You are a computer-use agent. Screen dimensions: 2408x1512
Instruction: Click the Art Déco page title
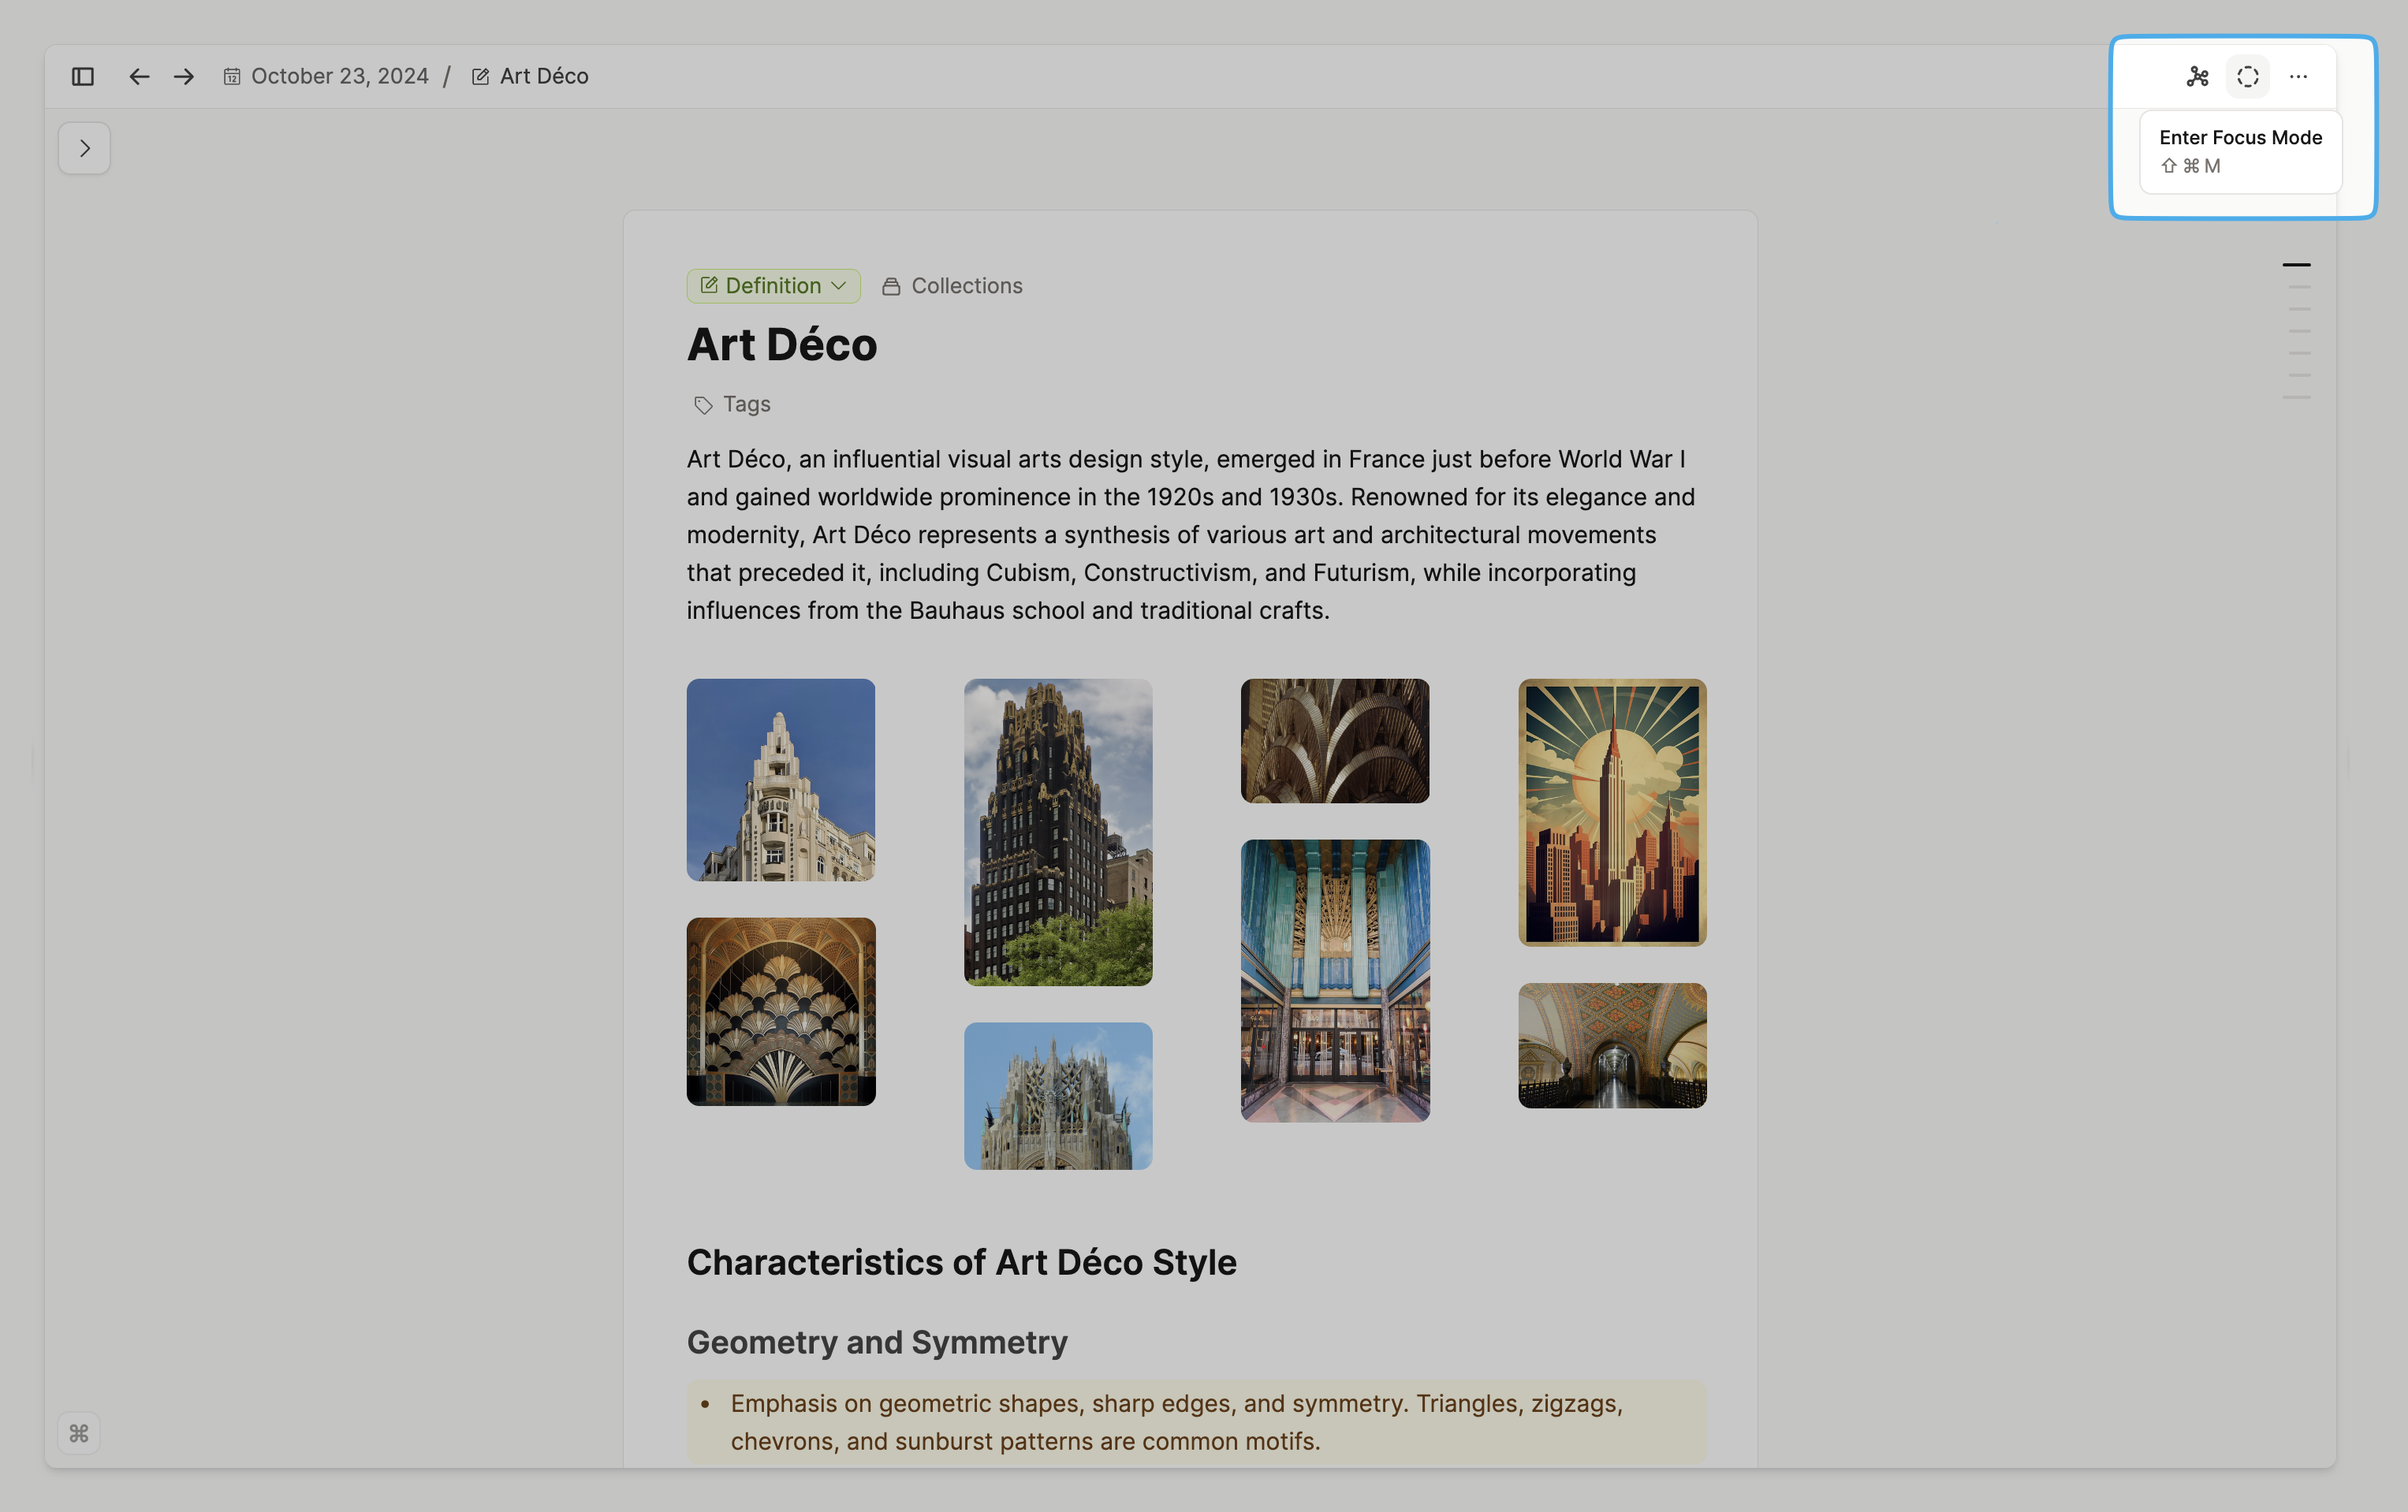[x=781, y=345]
